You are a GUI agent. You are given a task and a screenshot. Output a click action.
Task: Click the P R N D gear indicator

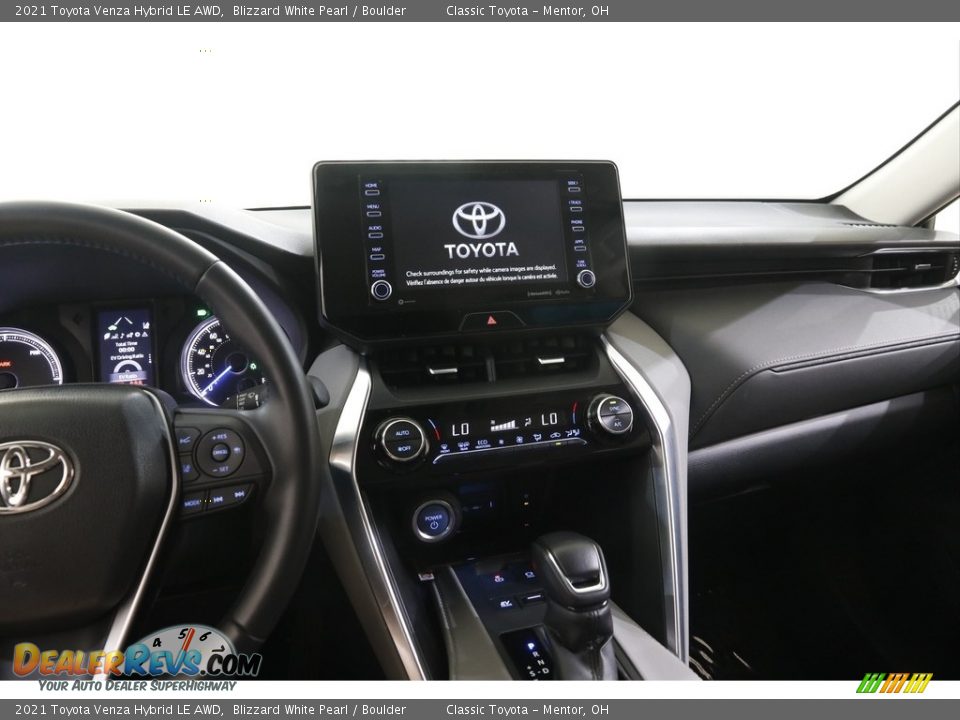(539, 661)
